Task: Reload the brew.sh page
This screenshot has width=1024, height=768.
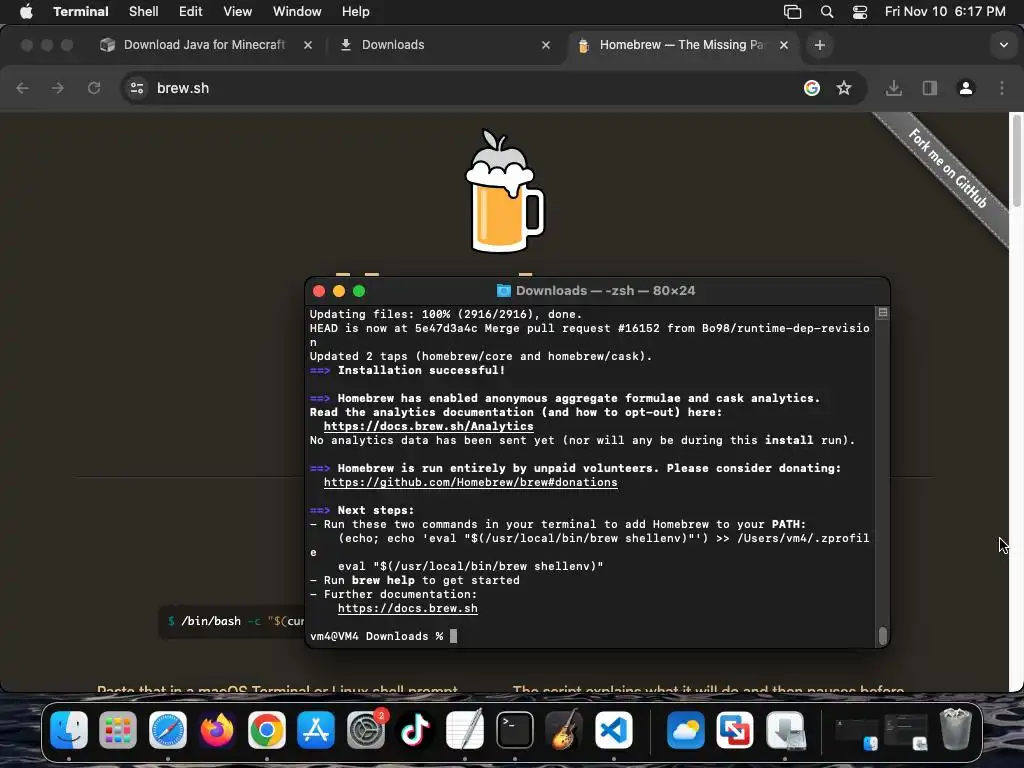Action: click(x=94, y=88)
